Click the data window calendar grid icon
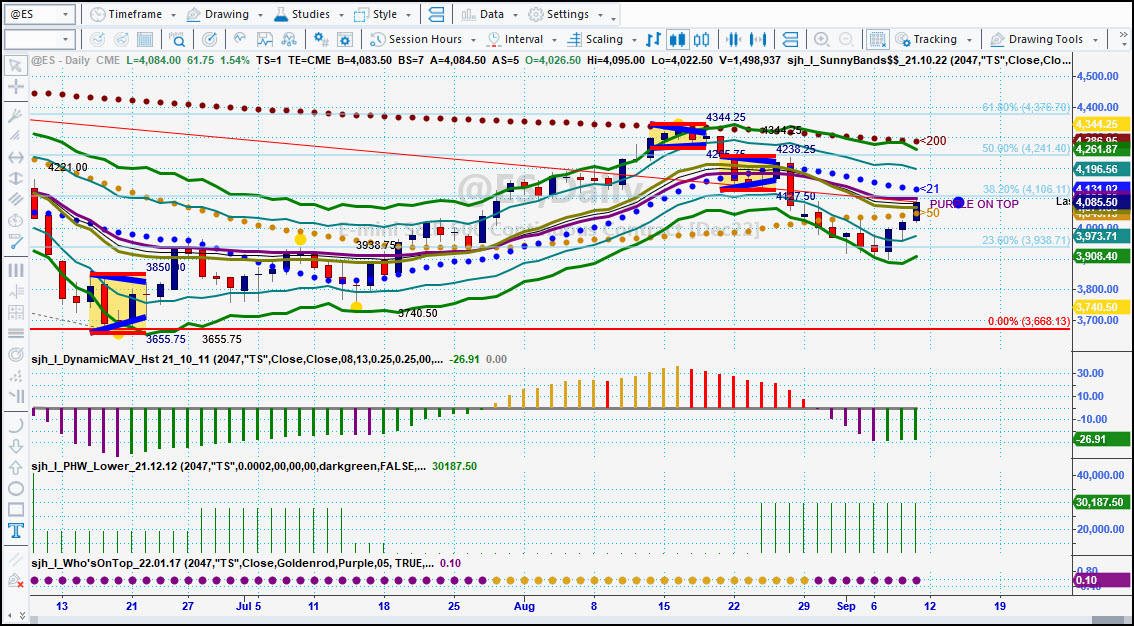 click(145, 39)
